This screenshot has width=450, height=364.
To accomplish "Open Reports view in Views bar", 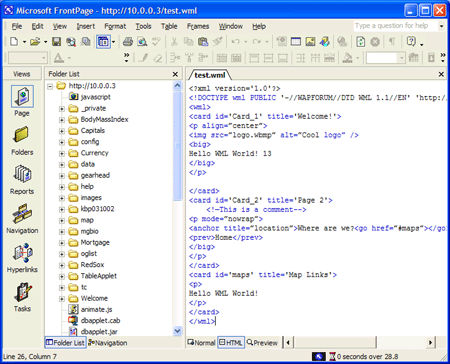I will tap(22, 180).
